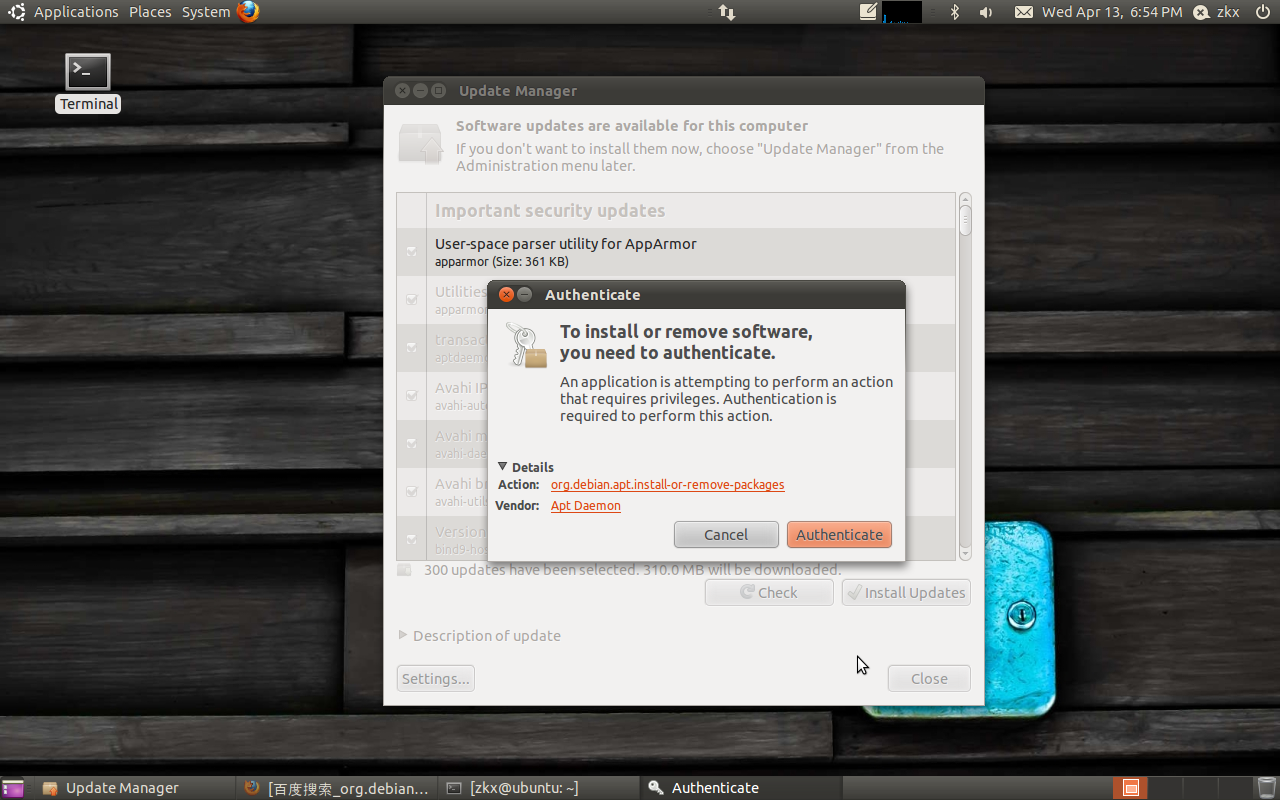Screen dimensions: 1280x800
Task: Click the update list scrollbar handle
Action: tap(965, 220)
